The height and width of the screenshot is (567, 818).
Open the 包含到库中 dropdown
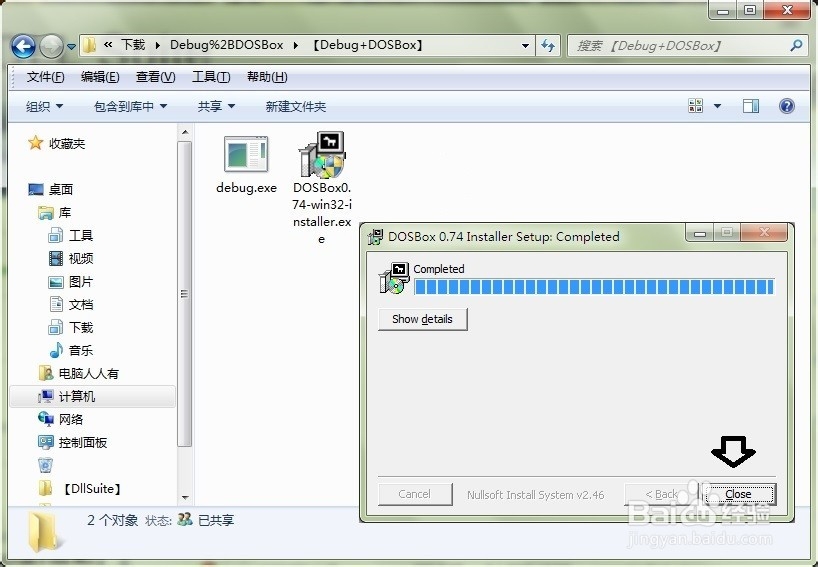coord(130,106)
